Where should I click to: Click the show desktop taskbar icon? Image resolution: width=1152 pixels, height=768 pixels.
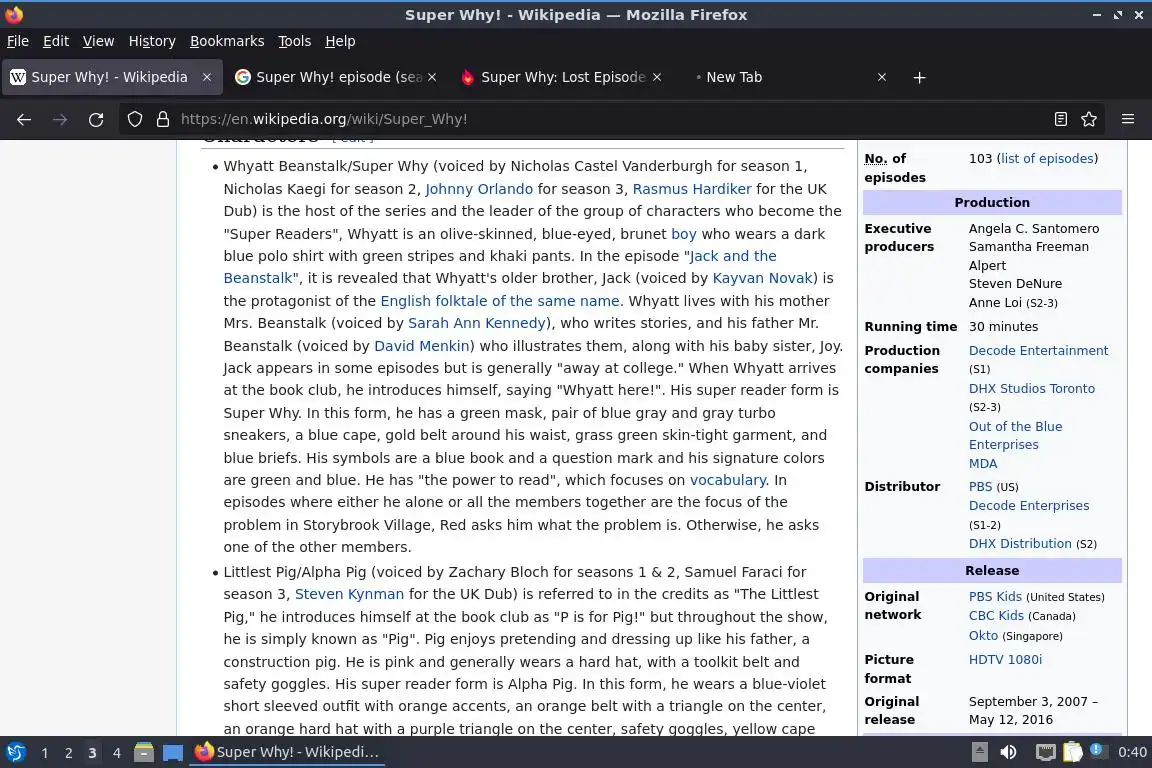pyautogui.click(x=173, y=753)
